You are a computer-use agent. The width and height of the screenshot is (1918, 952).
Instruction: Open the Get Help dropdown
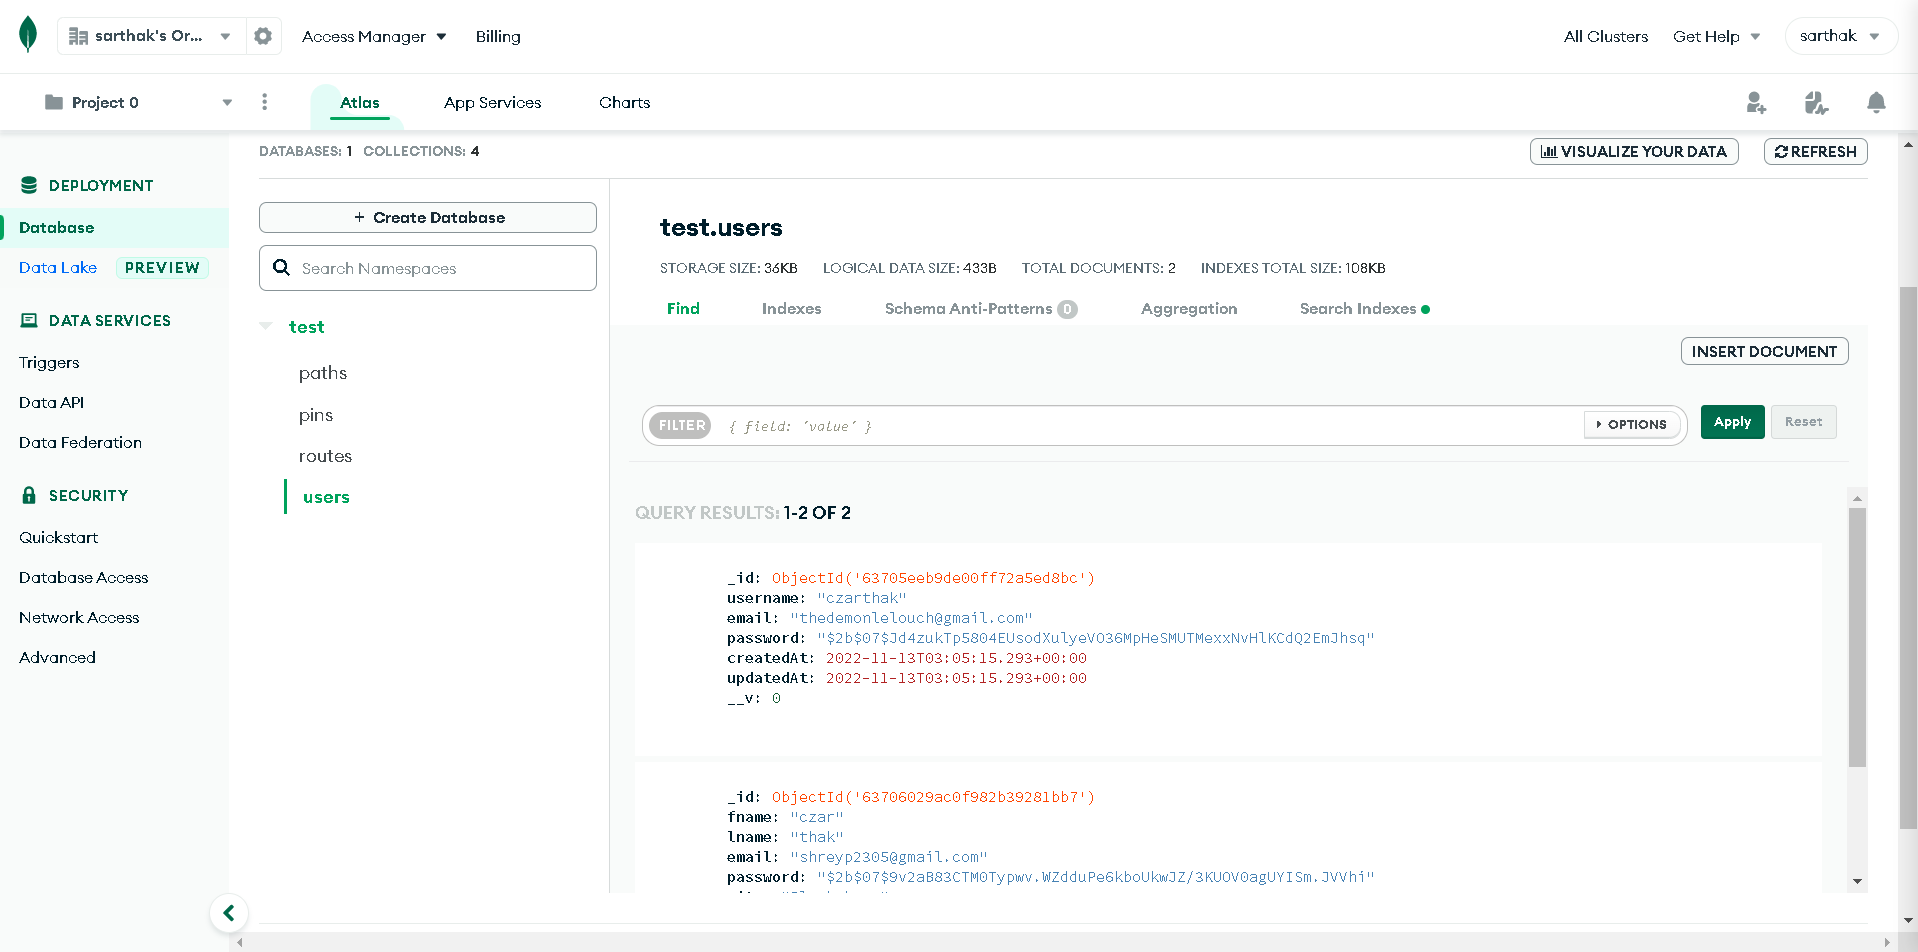click(x=1716, y=36)
